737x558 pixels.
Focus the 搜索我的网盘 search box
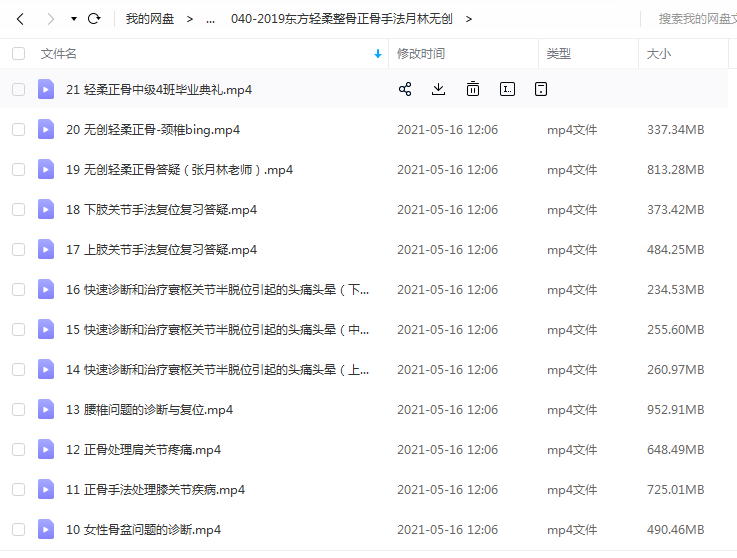[698, 19]
